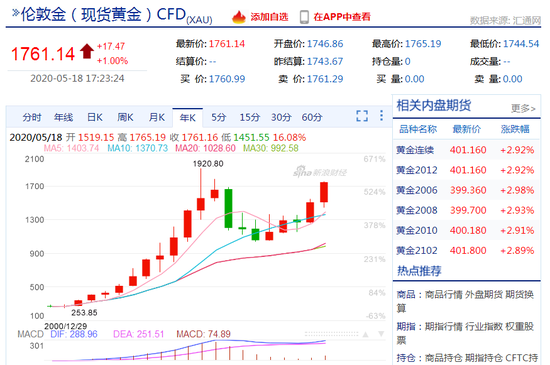
Task: Click the MACD: 74.89 value
Action: 203,334
